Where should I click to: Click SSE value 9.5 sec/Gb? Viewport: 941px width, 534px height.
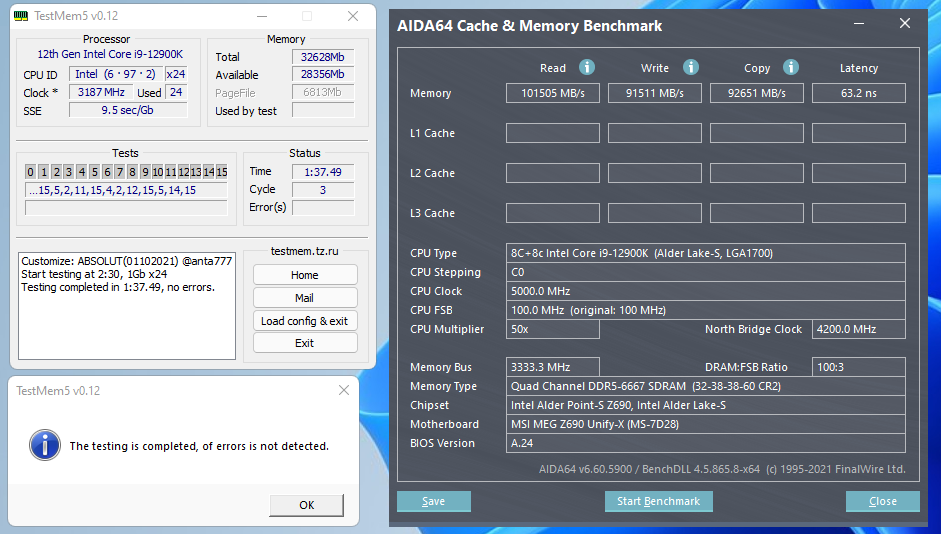(128, 110)
